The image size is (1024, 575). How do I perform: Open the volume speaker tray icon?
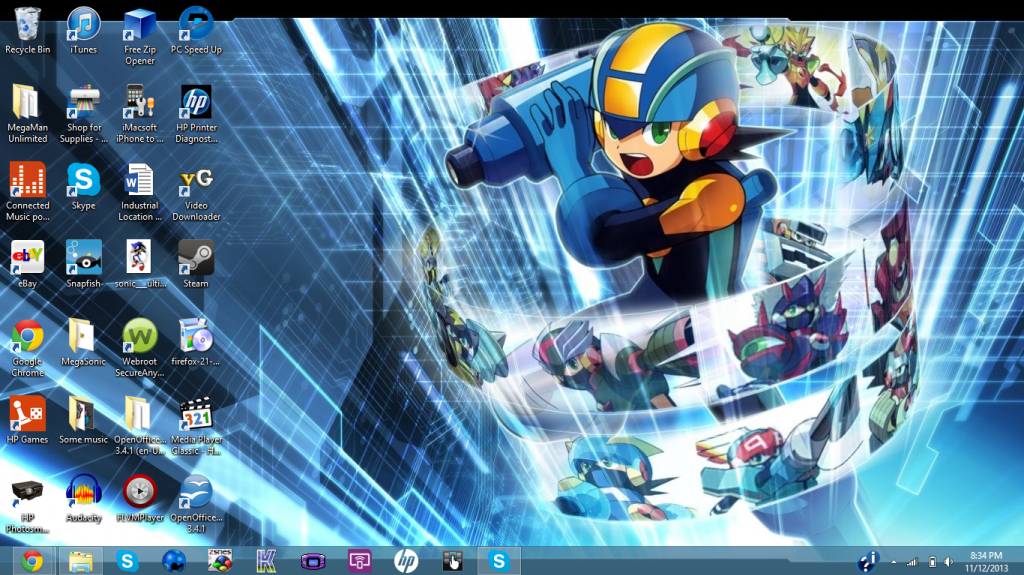(x=949, y=562)
